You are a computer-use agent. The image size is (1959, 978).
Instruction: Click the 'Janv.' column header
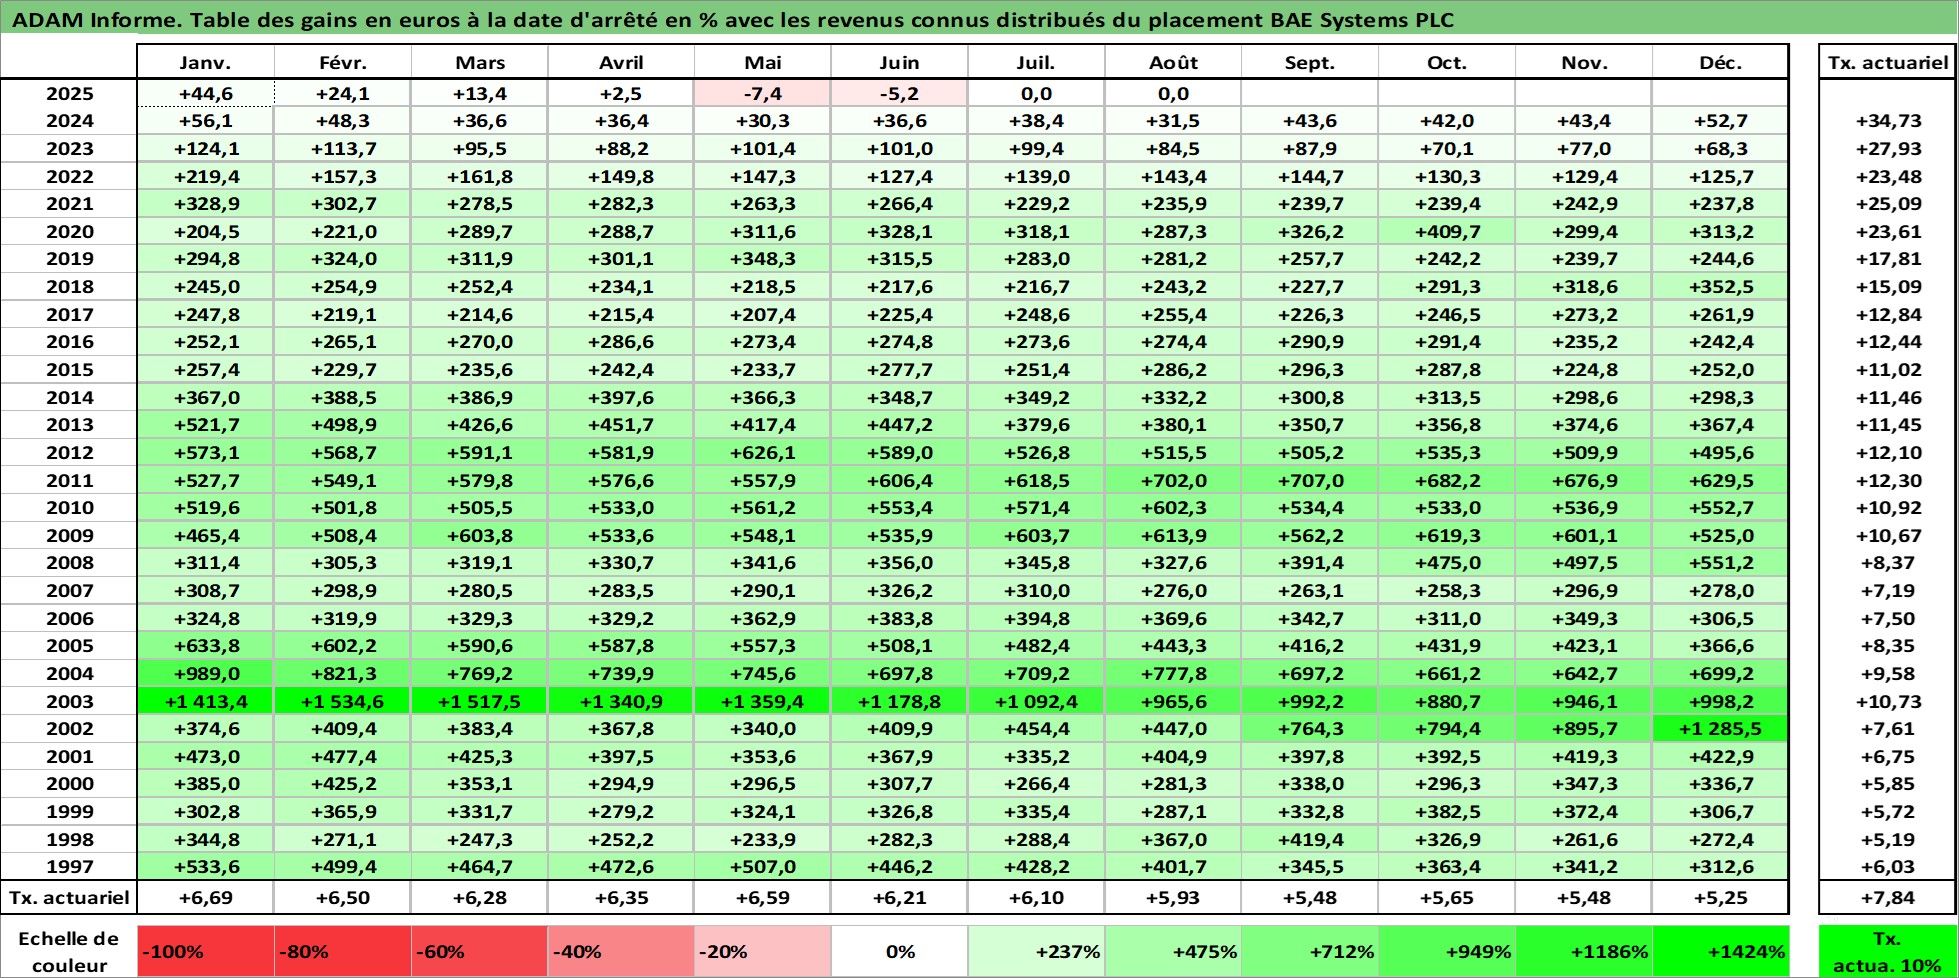[x=205, y=63]
